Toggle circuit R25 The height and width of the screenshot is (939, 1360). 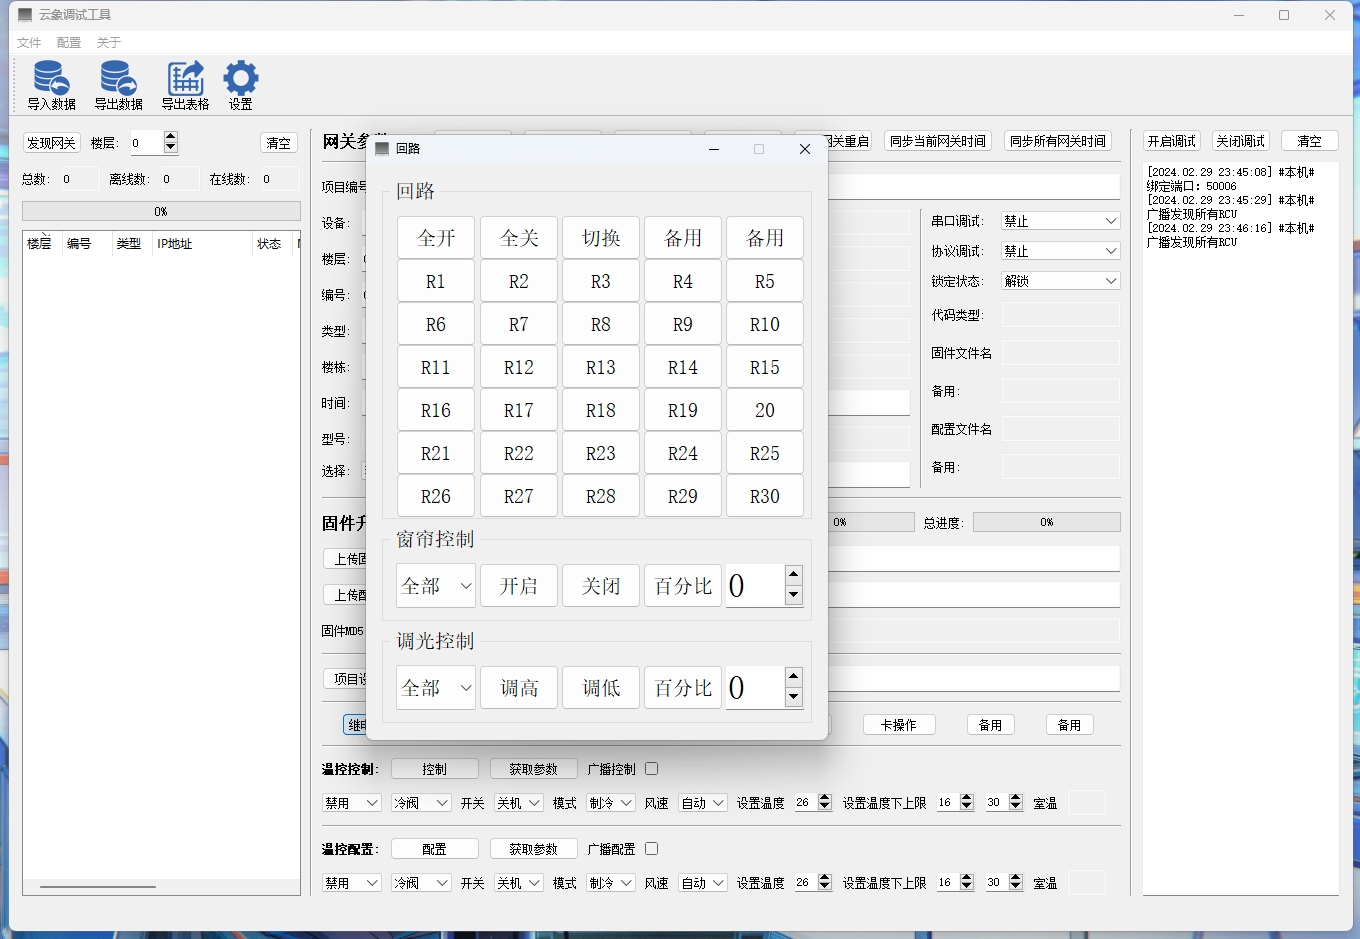click(765, 453)
